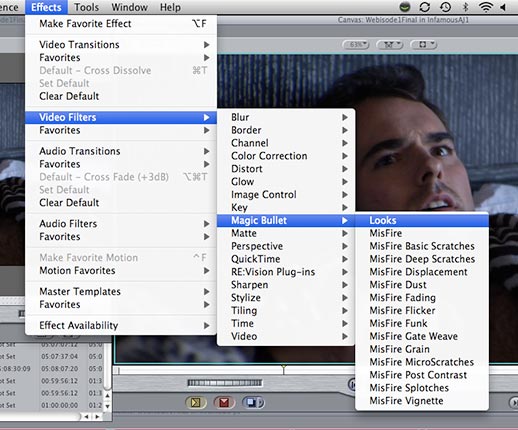Open the Help menu
The height and width of the screenshot is (430, 518).
pyautogui.click(x=170, y=7)
